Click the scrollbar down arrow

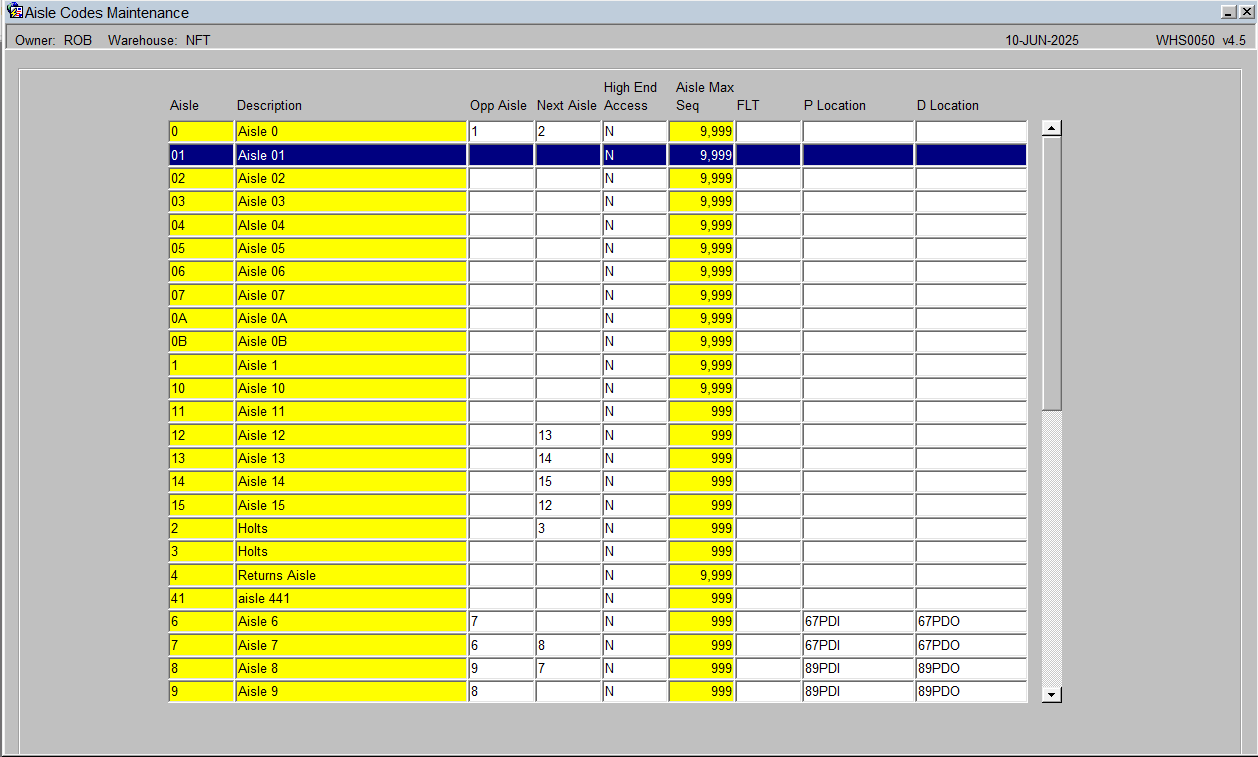click(1051, 694)
